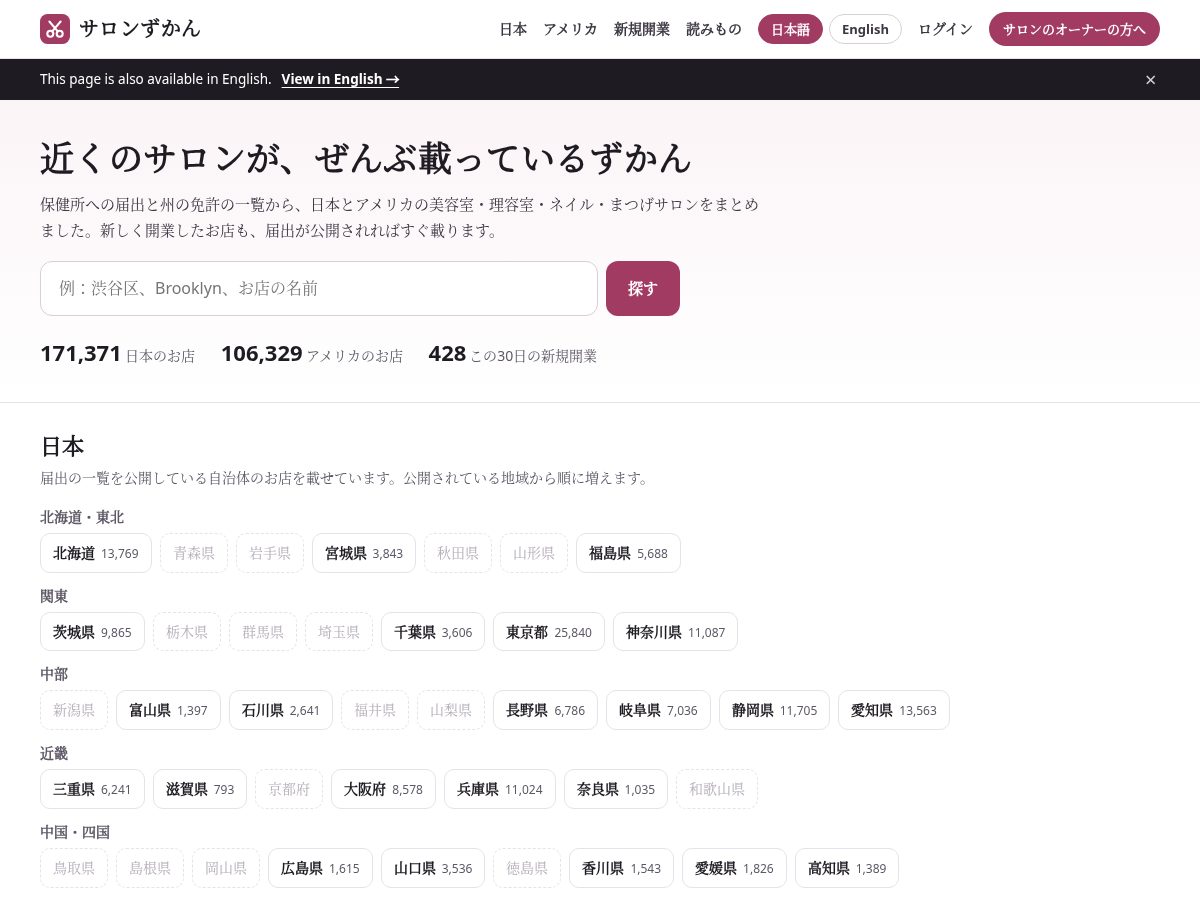Switch language to English
Viewport: 1200px width, 900px height.
click(865, 29)
